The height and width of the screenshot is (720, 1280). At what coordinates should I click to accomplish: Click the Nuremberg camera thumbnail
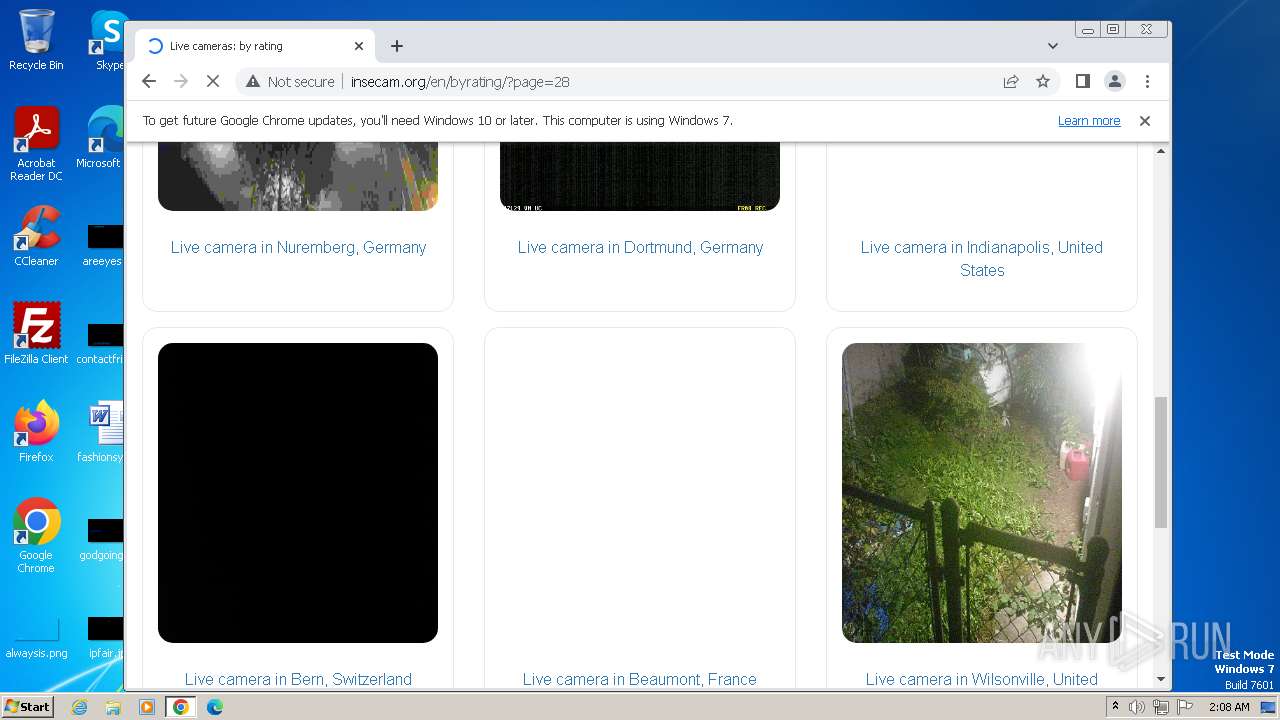298,176
